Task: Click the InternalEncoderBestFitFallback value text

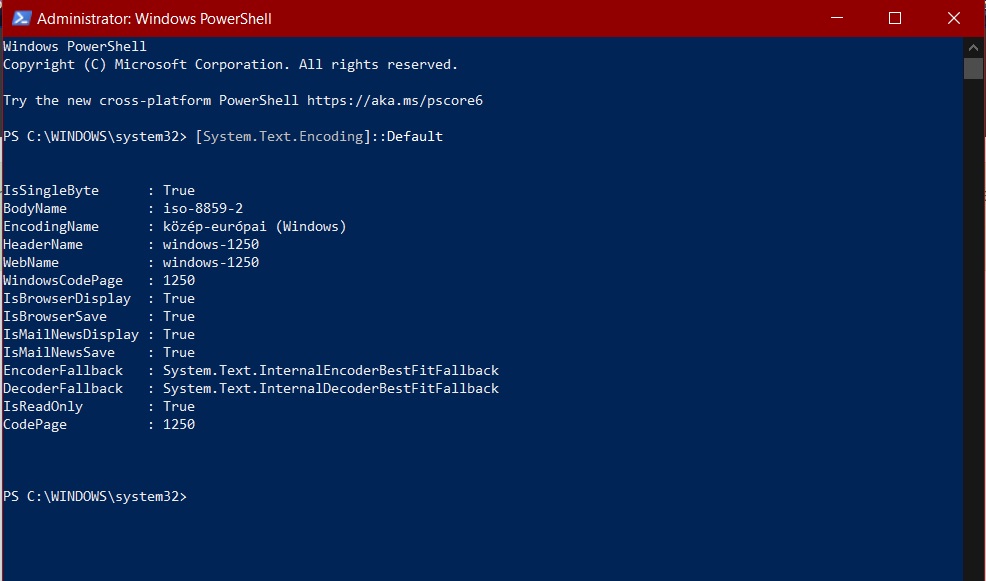Action: coord(331,370)
